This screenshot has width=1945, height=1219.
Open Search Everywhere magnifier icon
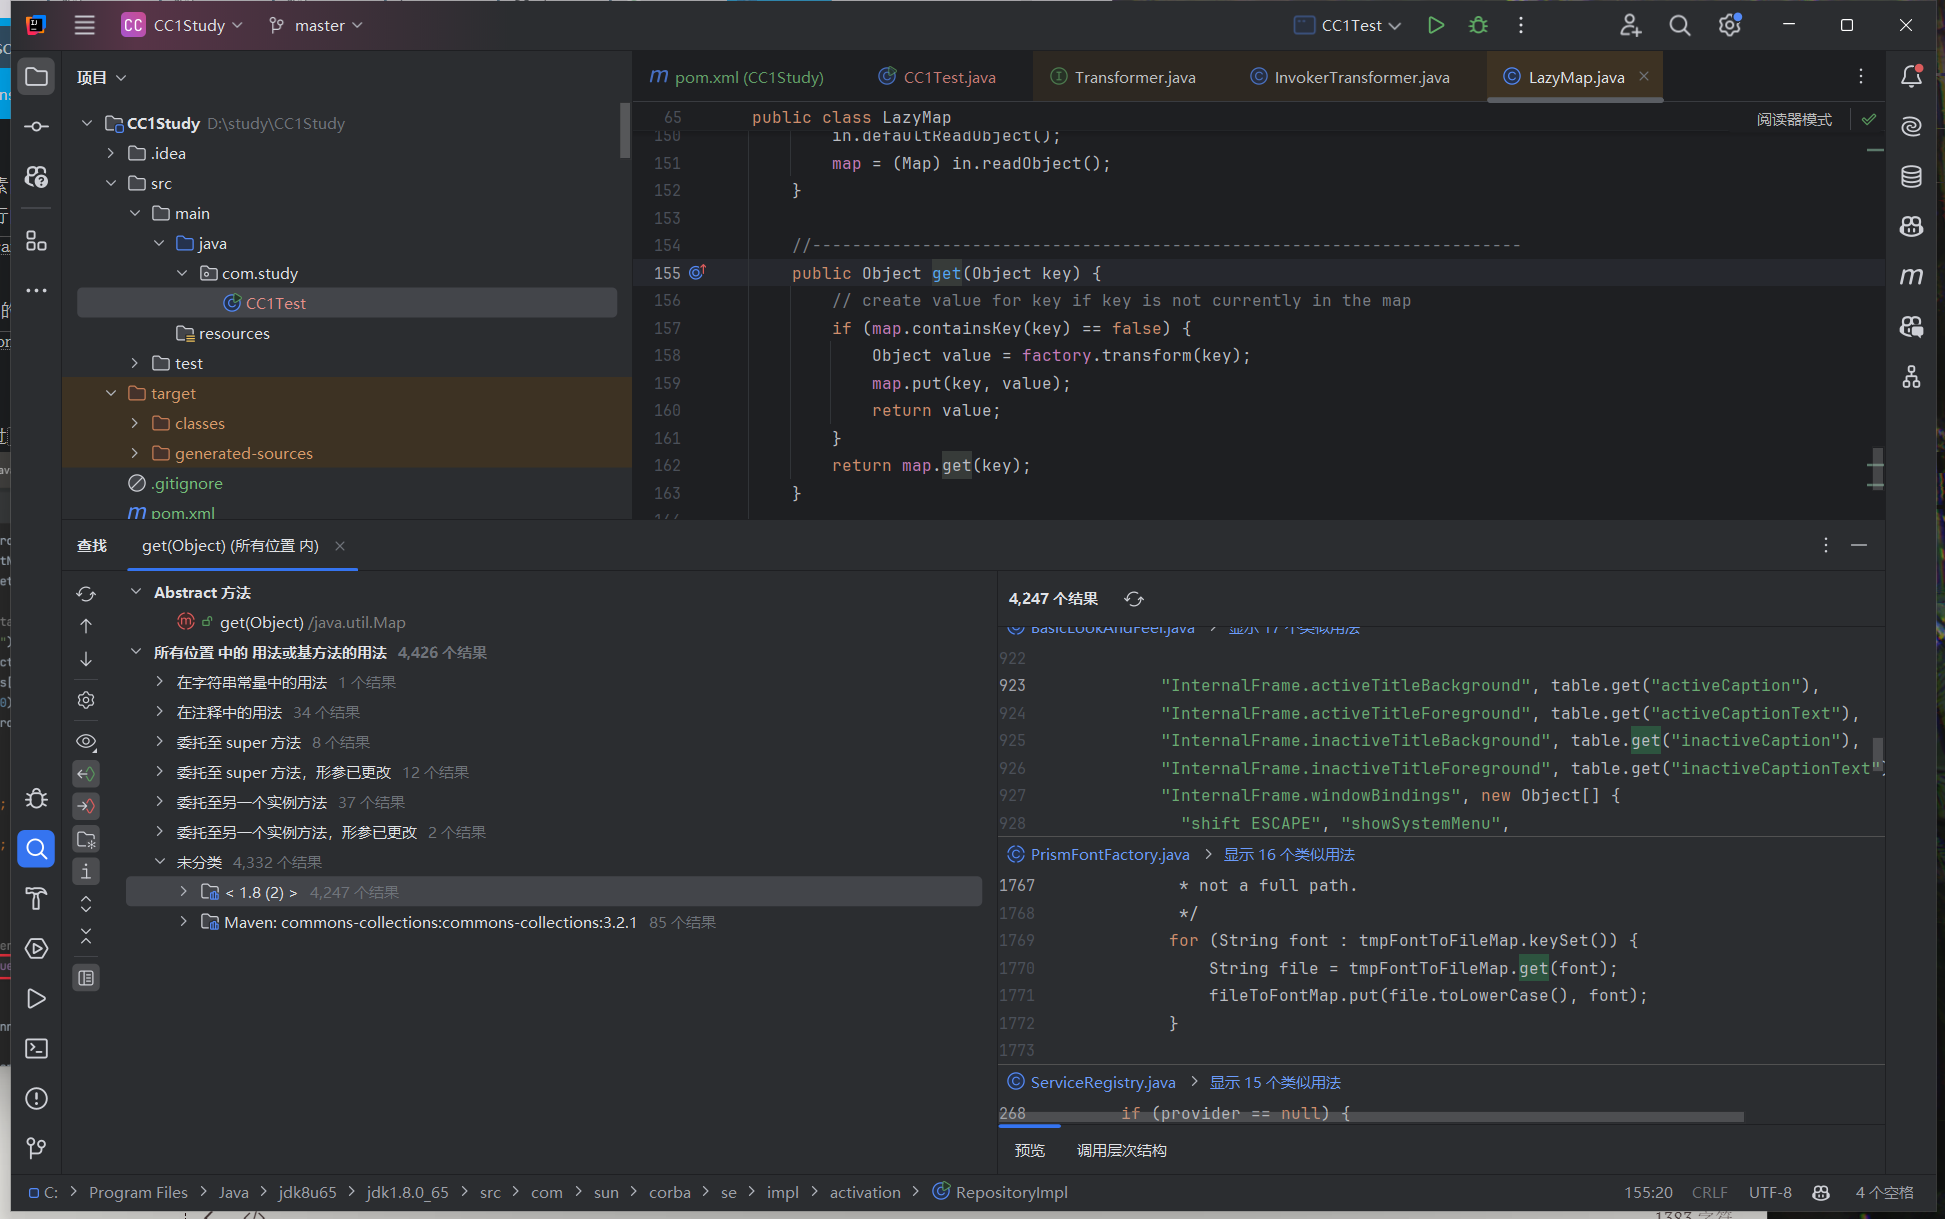[x=1680, y=25]
